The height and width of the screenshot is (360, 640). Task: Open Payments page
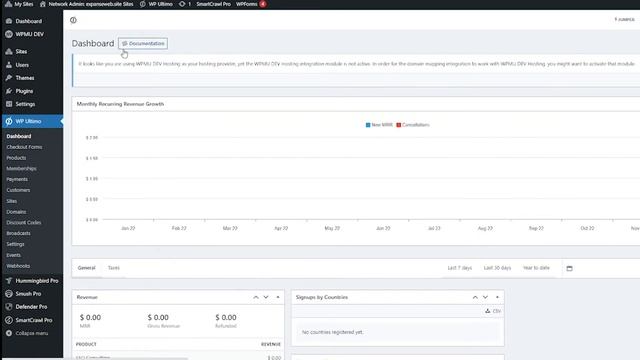[x=17, y=179]
